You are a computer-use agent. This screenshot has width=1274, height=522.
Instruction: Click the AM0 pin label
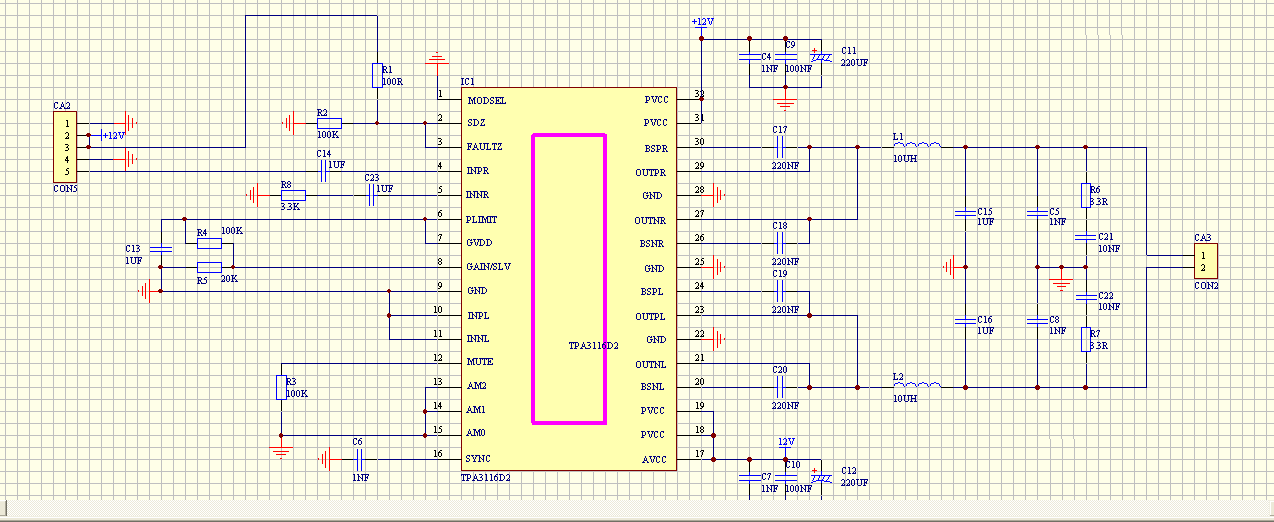(x=476, y=434)
